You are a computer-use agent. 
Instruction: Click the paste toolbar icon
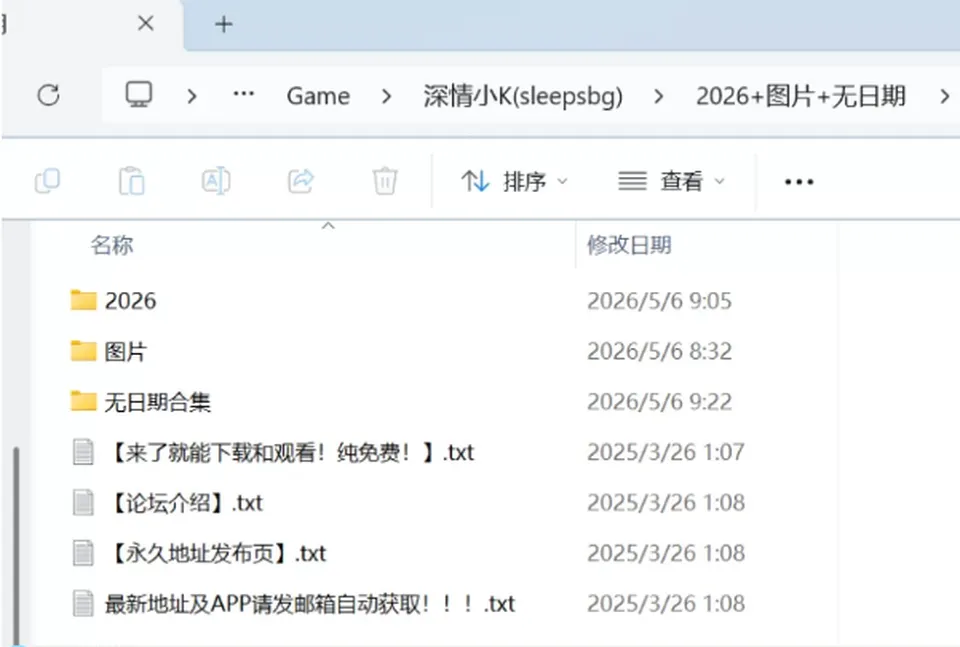(132, 181)
